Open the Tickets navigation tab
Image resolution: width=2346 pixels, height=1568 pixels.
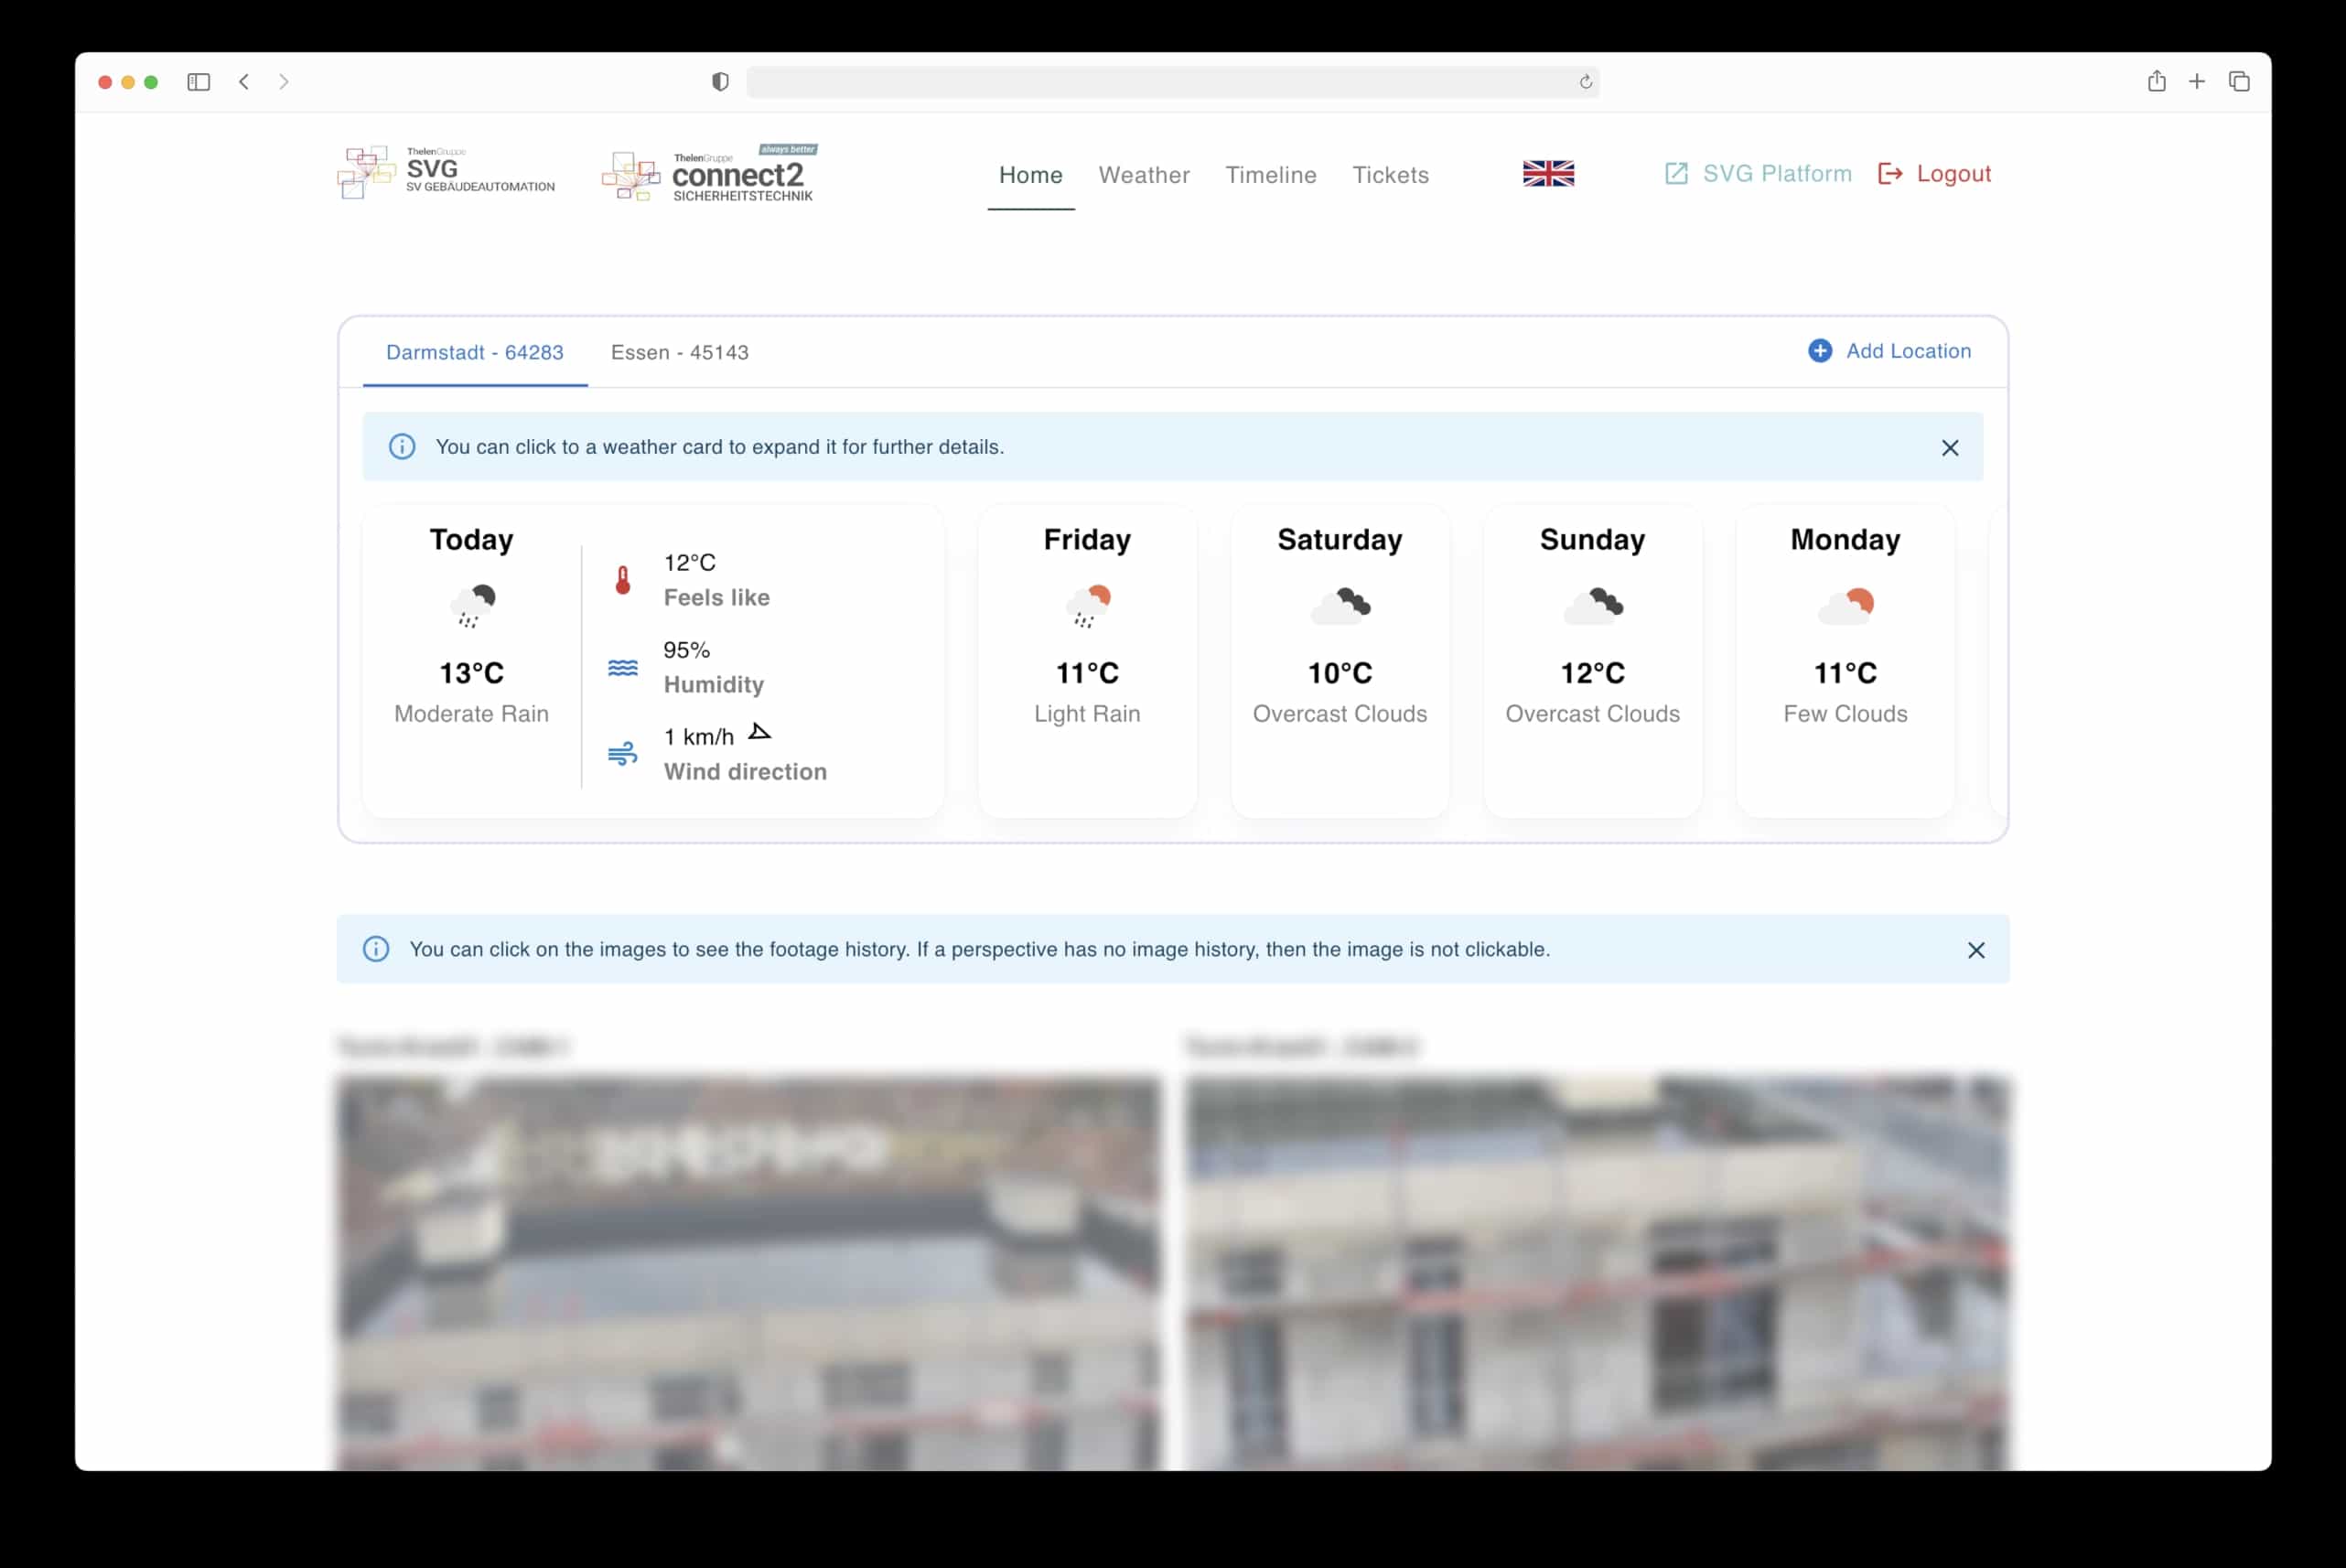pyautogui.click(x=1390, y=175)
